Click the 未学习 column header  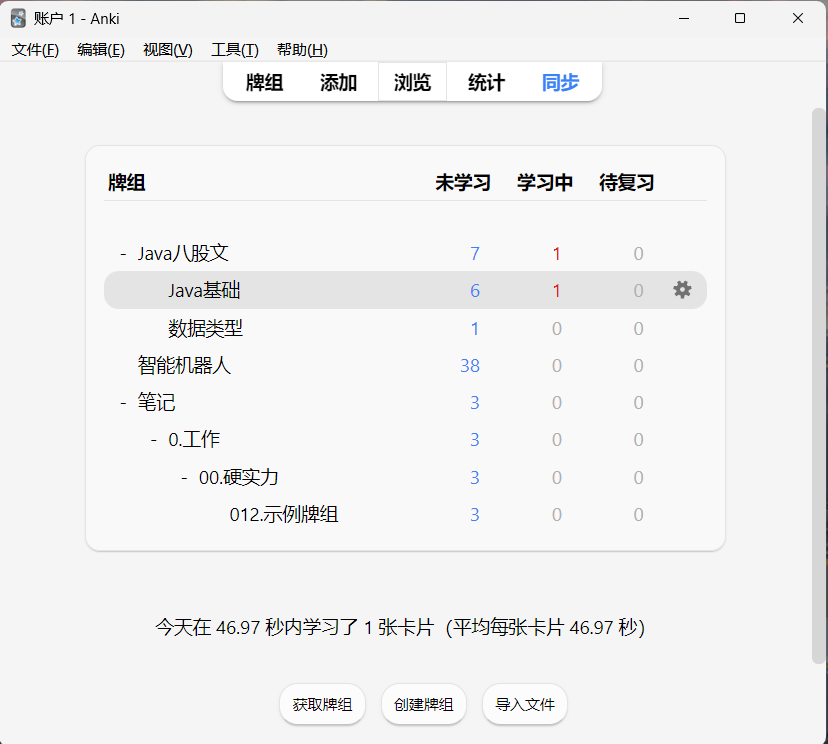[x=463, y=183]
